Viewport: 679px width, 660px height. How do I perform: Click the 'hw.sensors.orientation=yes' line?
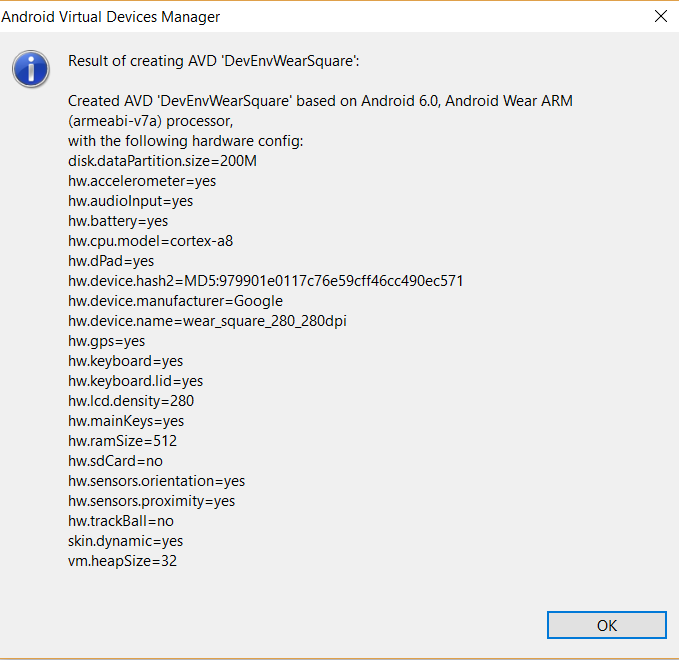[x=156, y=481]
